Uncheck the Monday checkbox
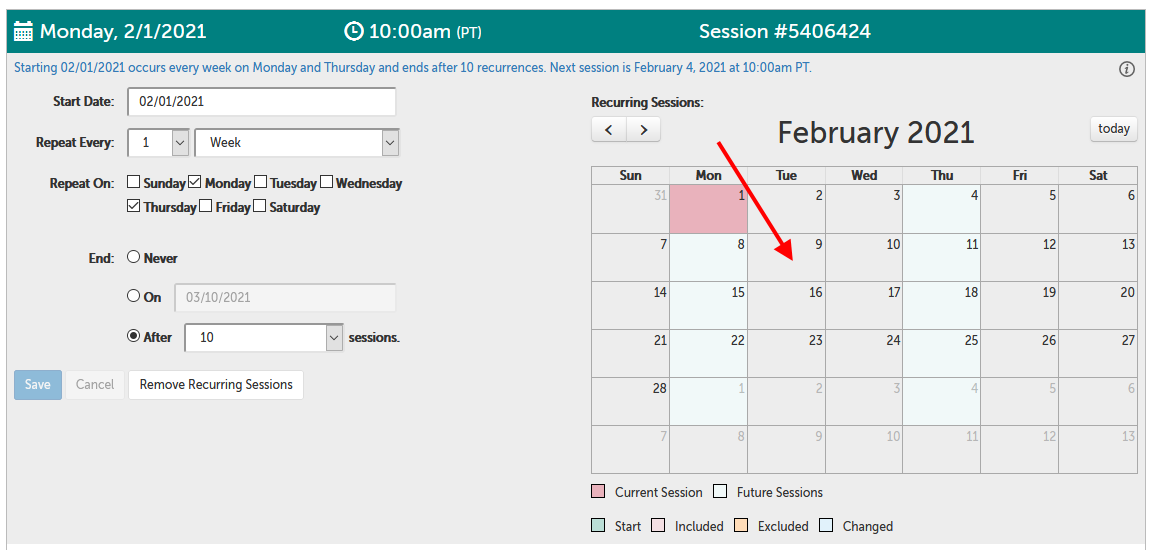Image resolution: width=1154 pixels, height=550 pixels. click(x=195, y=182)
